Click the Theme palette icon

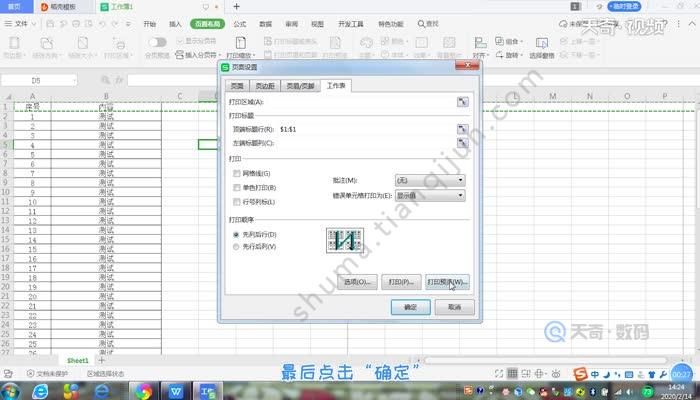tap(366, 43)
